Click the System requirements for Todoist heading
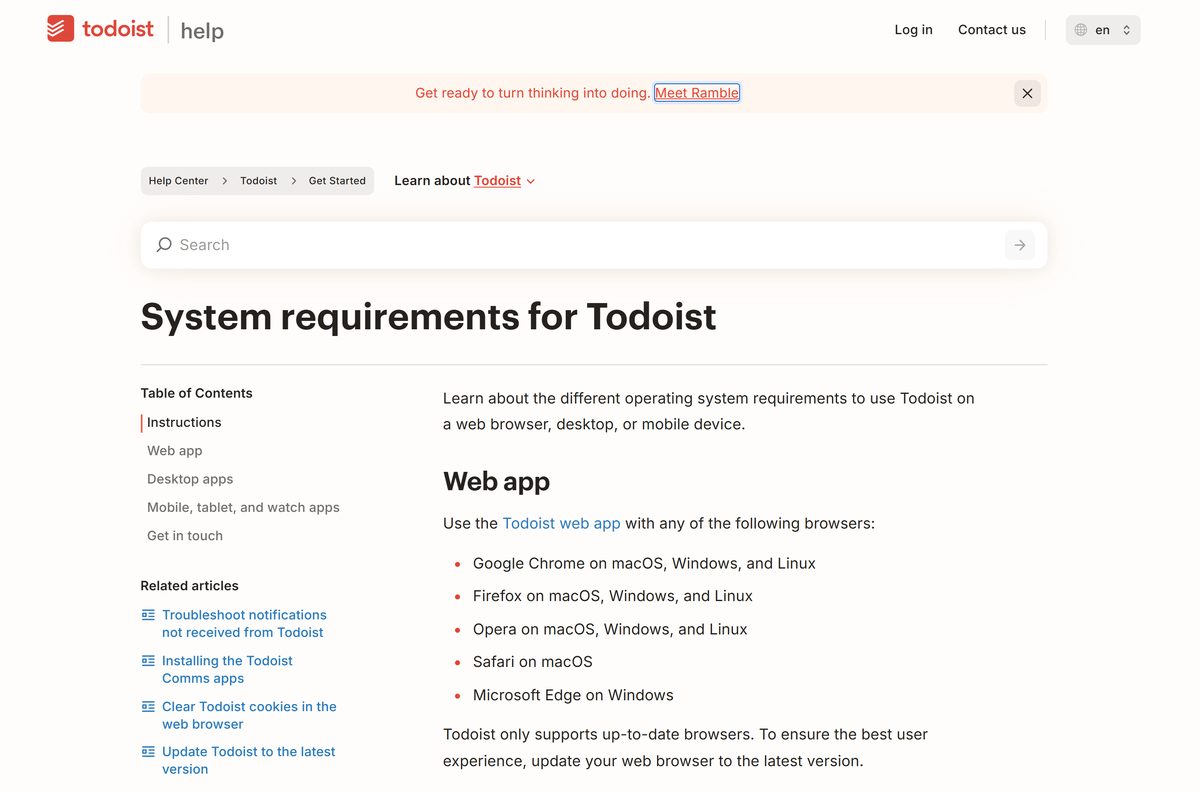The image size is (1200, 792). 428,317
